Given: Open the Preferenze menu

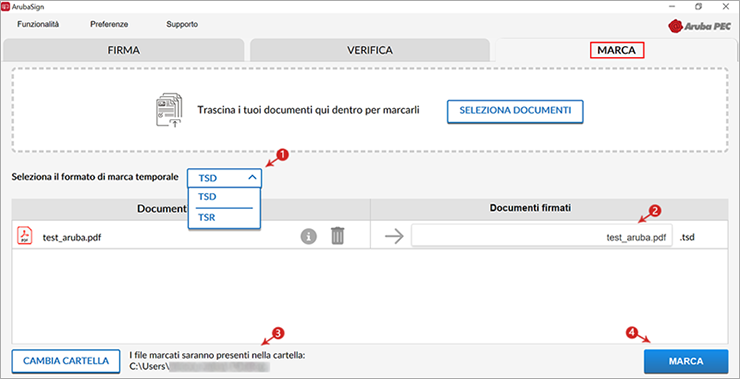Looking at the screenshot, I should [x=109, y=24].
